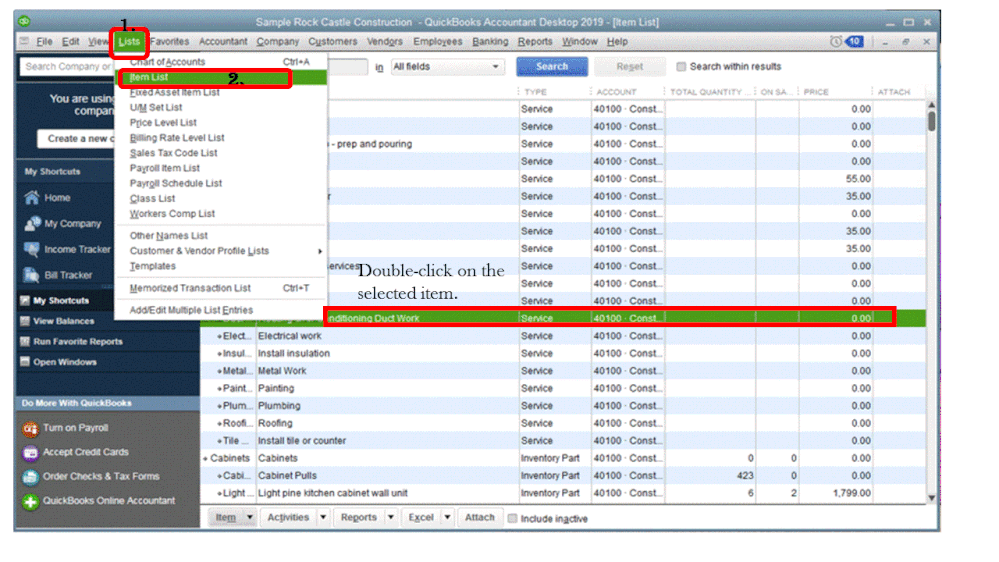Viewport: 999px width, 562px height.
Task: Click the notification badge showing 10
Action: tap(854, 41)
